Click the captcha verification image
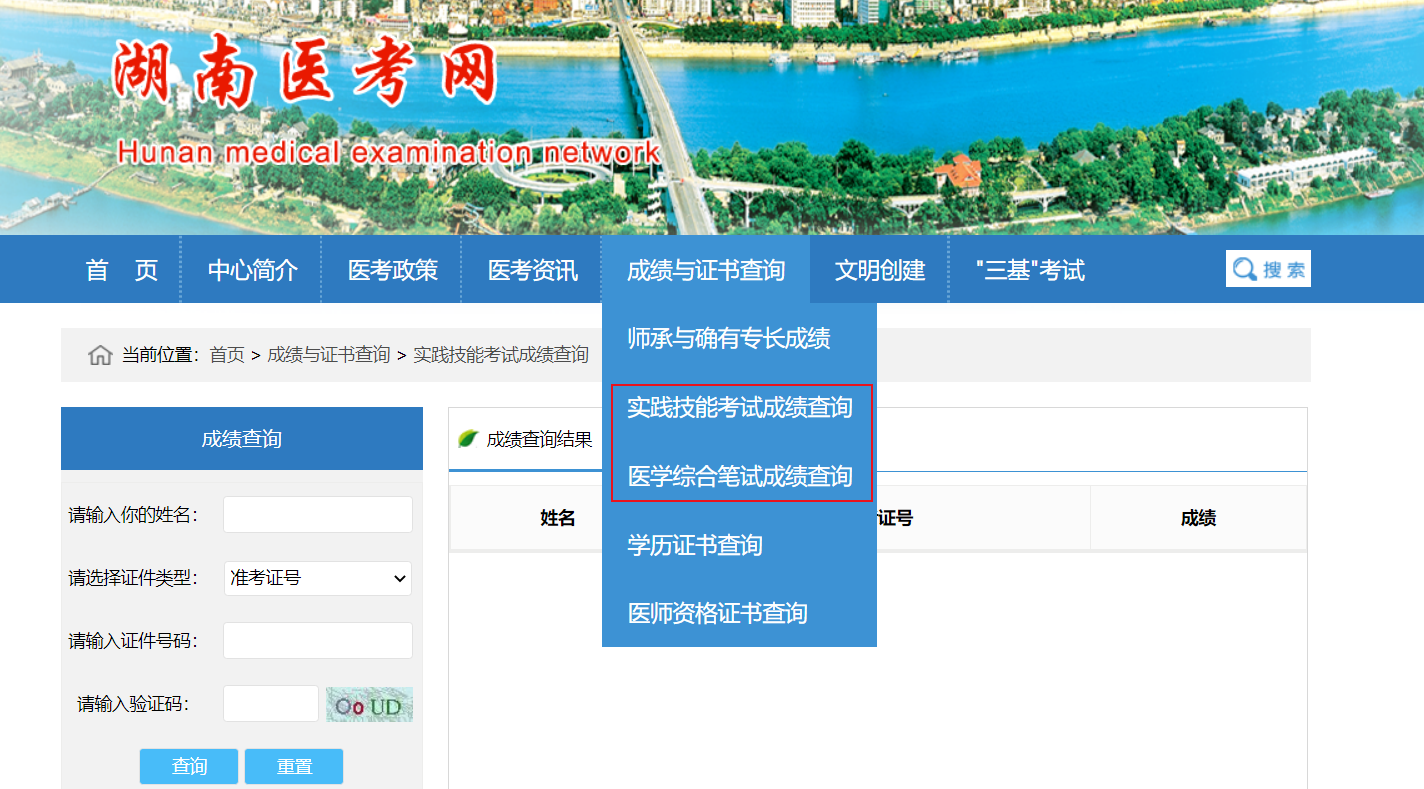Screen dimensions: 1424x789 369,705
